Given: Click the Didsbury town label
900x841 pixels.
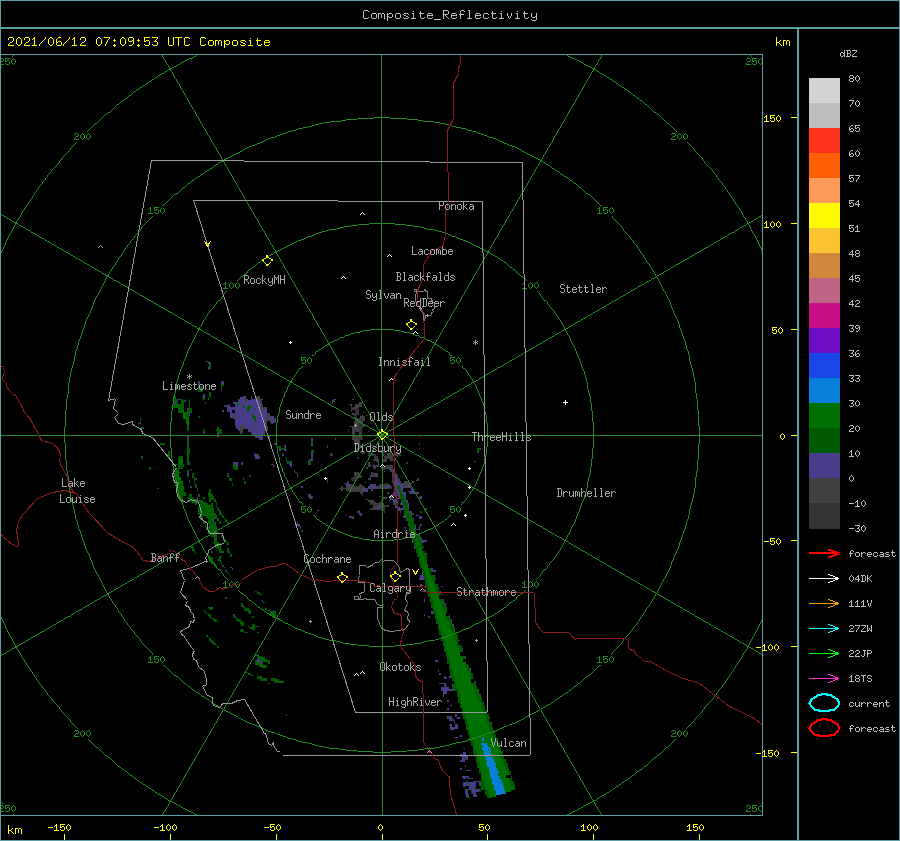Looking at the screenshot, I should point(377,448).
